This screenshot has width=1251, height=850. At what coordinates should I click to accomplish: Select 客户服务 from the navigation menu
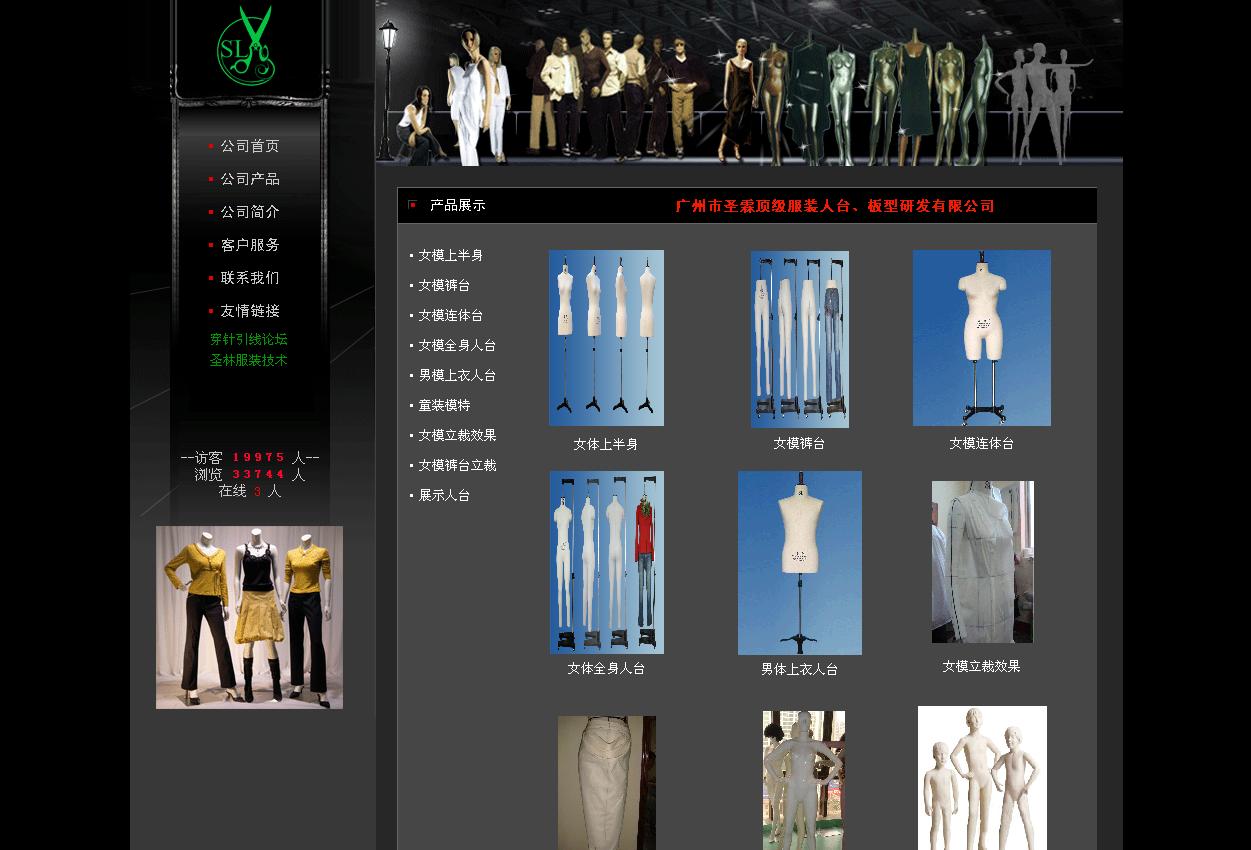pyautogui.click(x=249, y=245)
